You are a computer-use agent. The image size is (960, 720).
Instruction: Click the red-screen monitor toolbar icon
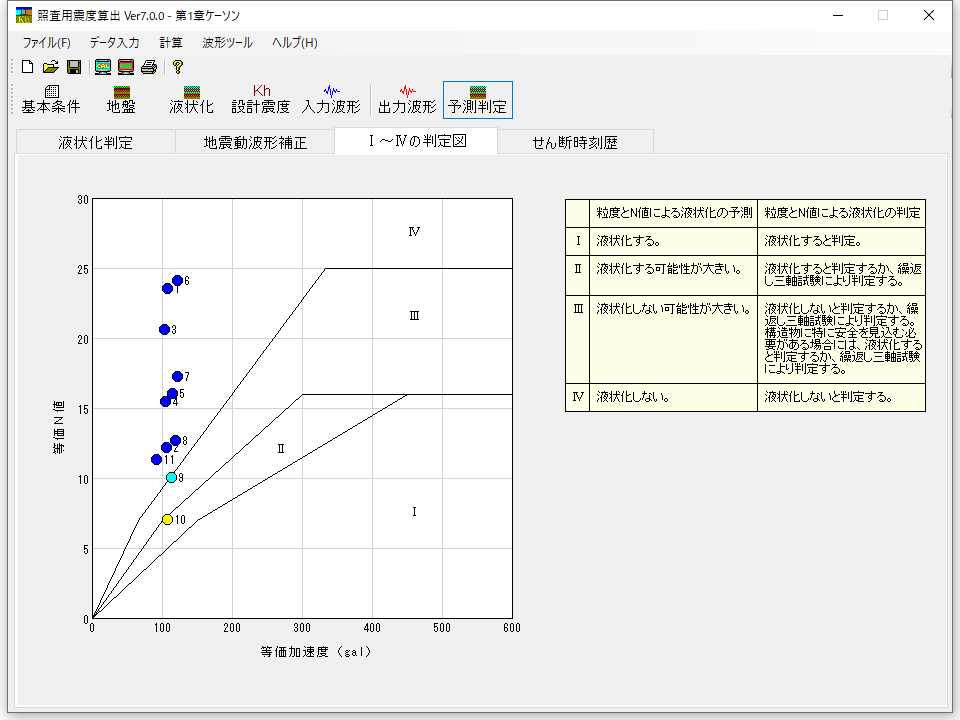pyautogui.click(x=126, y=67)
